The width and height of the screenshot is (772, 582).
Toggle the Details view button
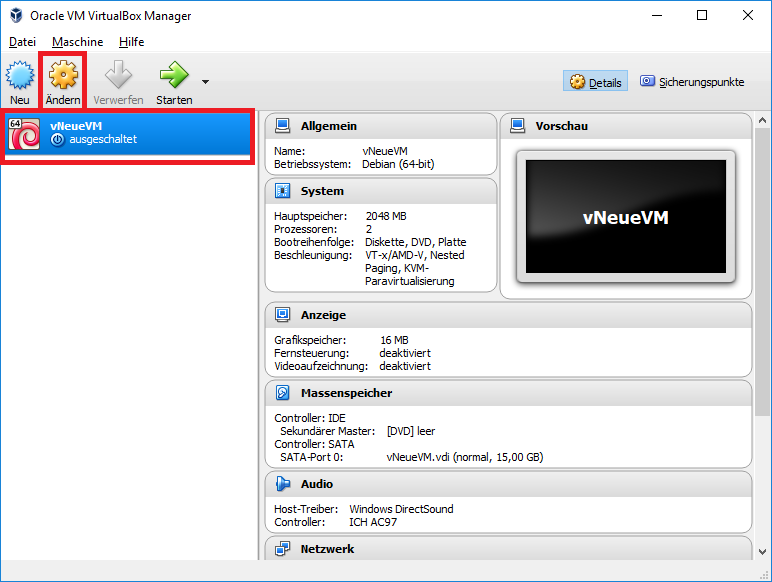[x=595, y=82]
